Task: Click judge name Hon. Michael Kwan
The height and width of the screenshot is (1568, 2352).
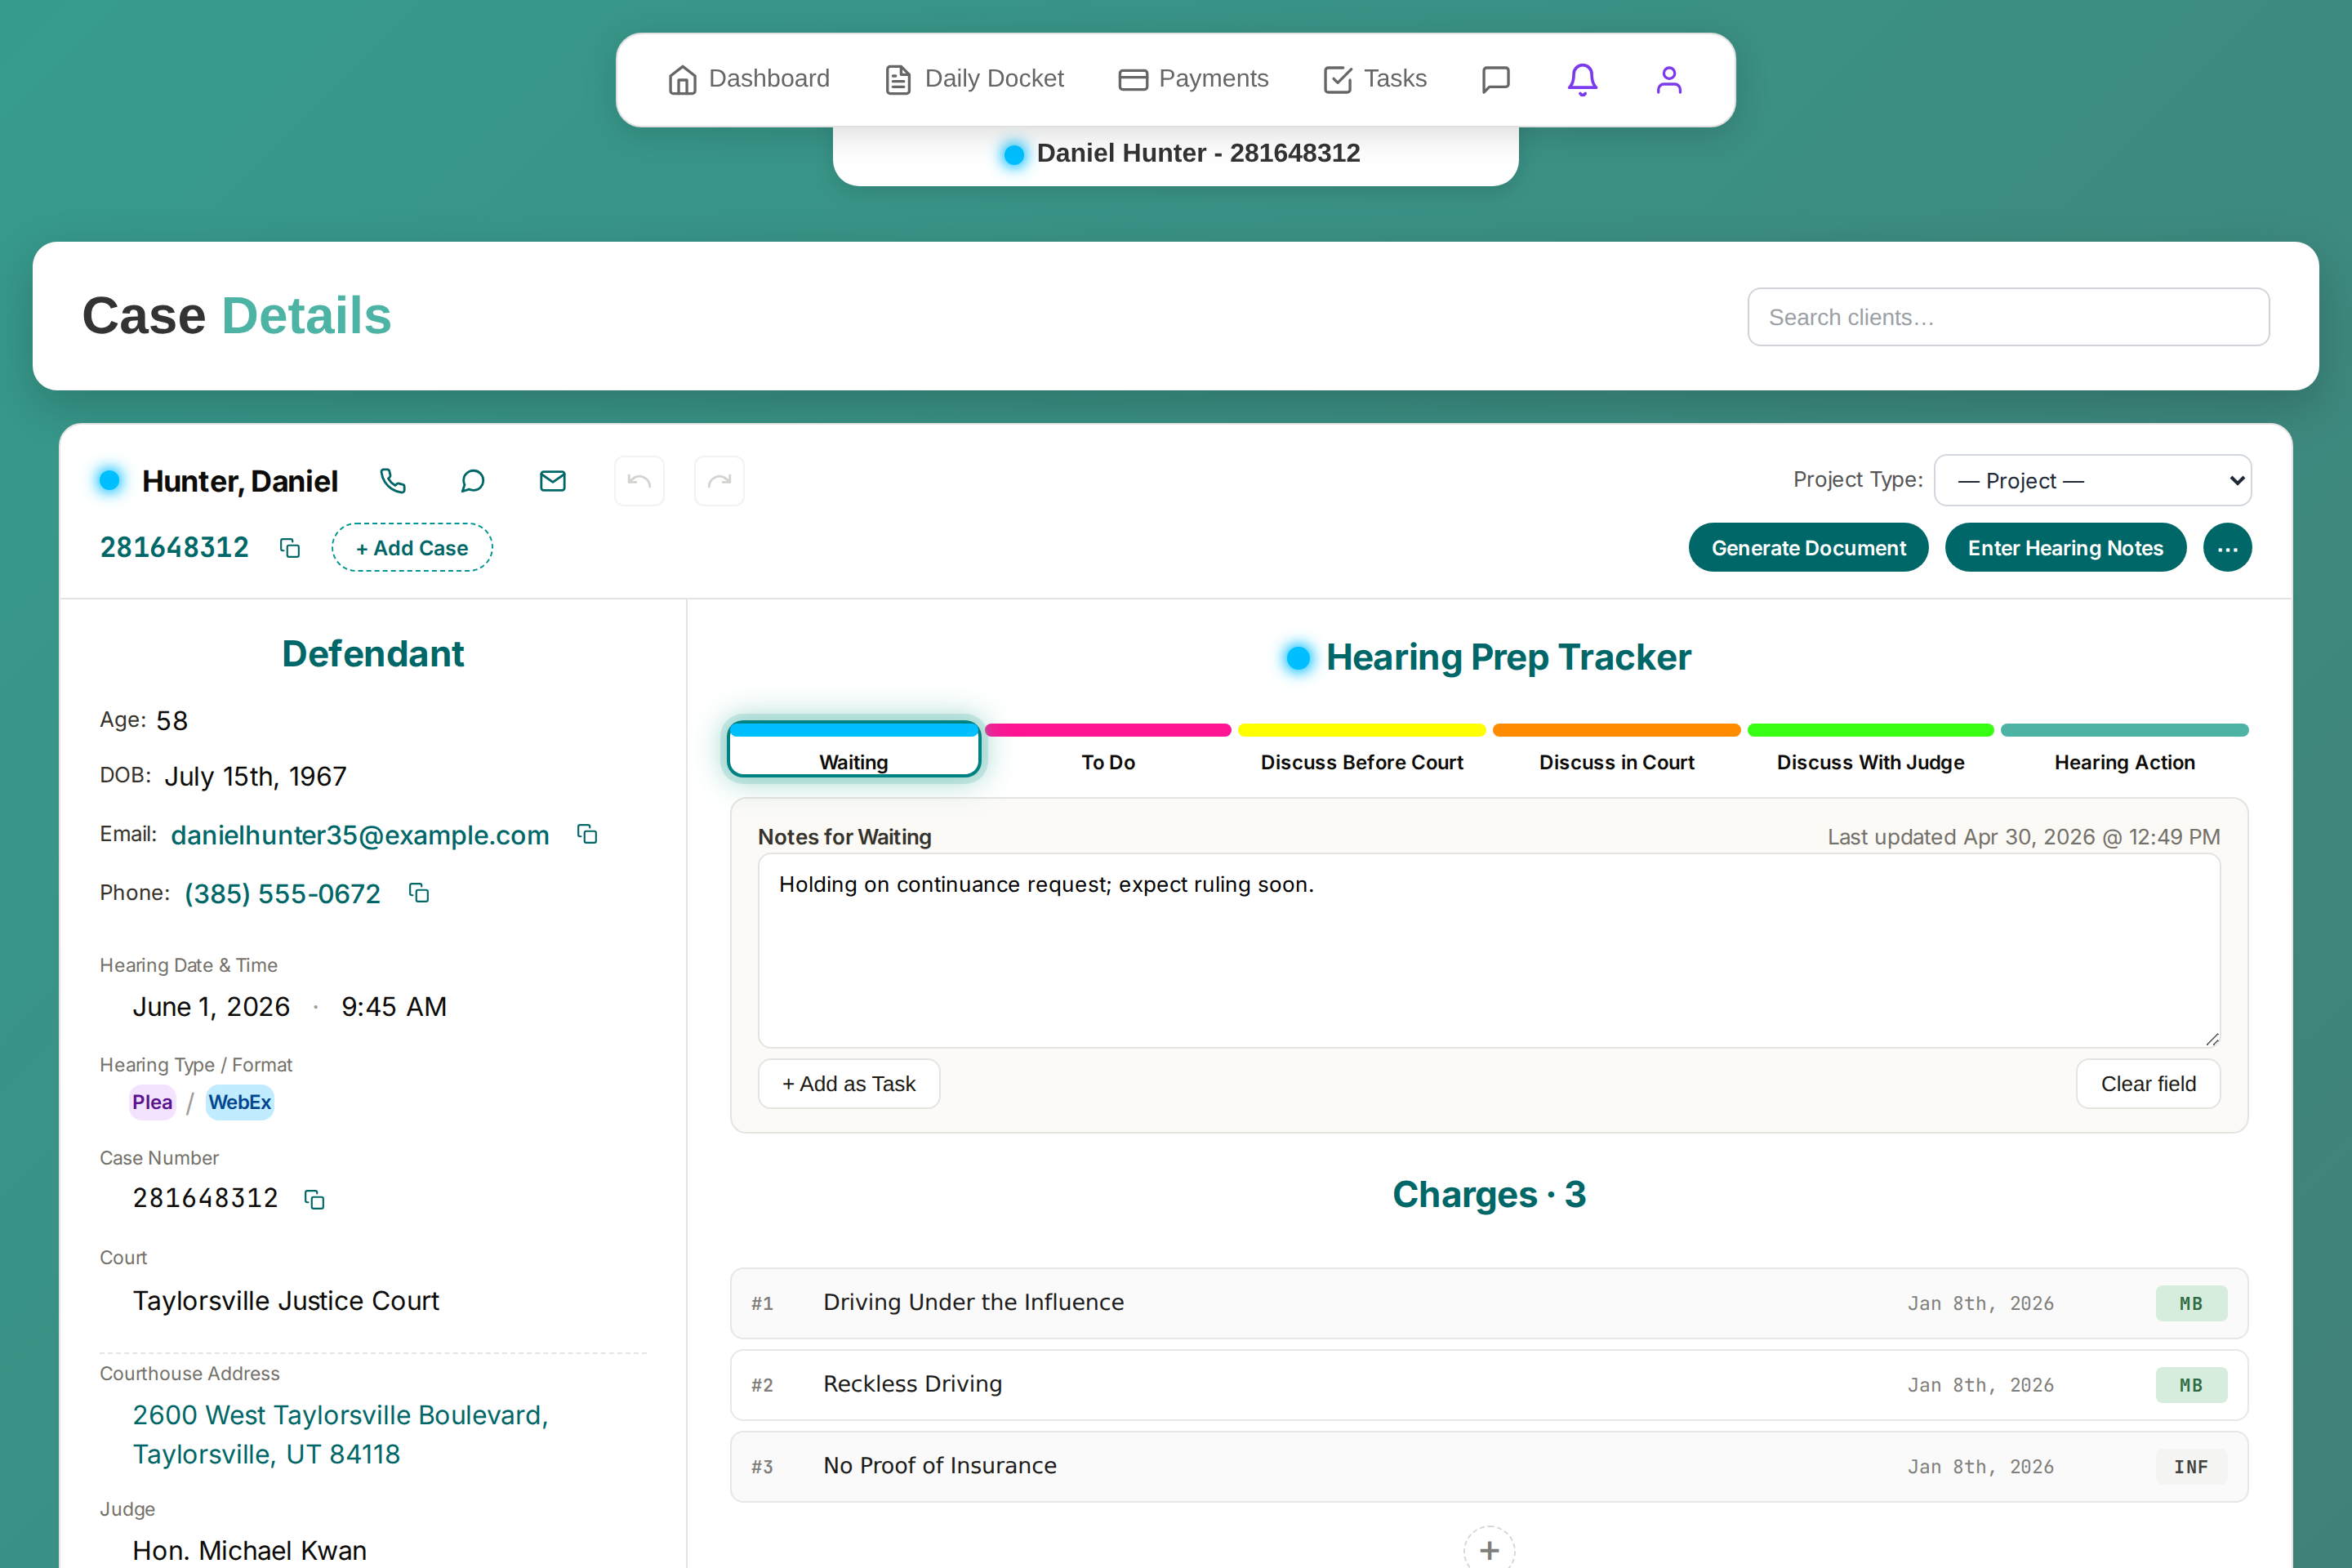Action: 250,1550
